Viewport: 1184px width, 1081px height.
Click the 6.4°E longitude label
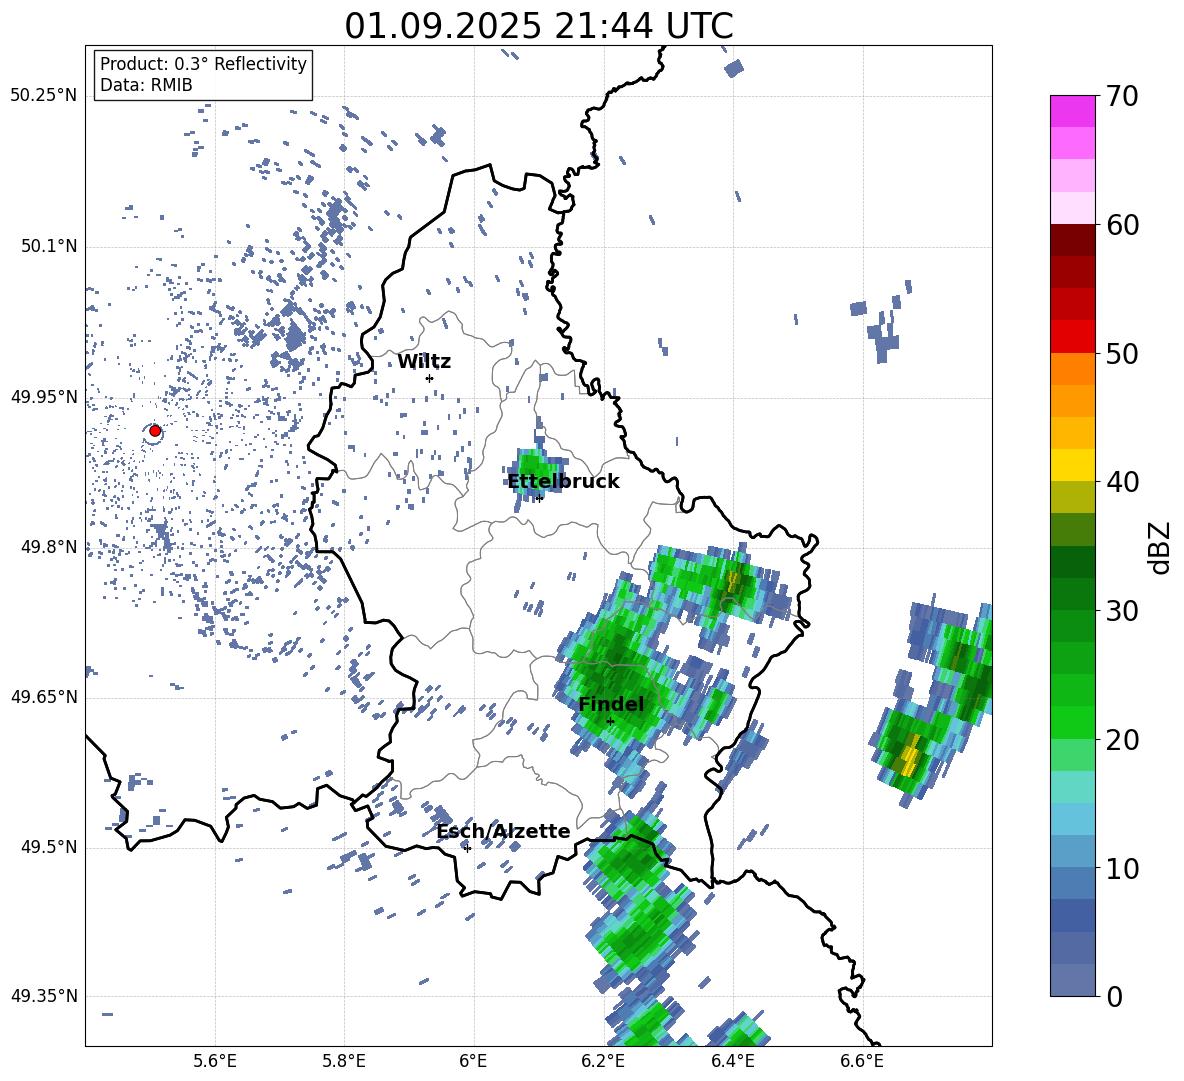coord(732,1061)
